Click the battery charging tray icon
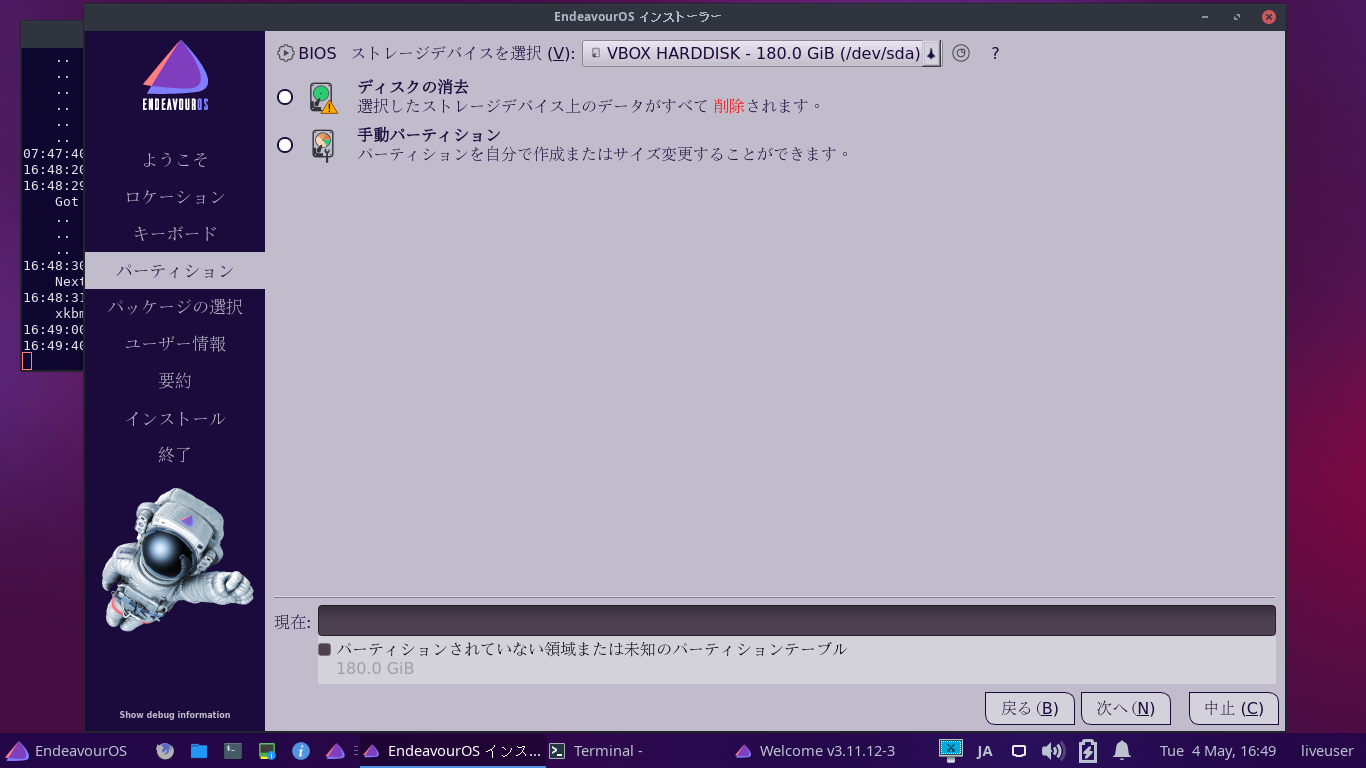 [1088, 751]
